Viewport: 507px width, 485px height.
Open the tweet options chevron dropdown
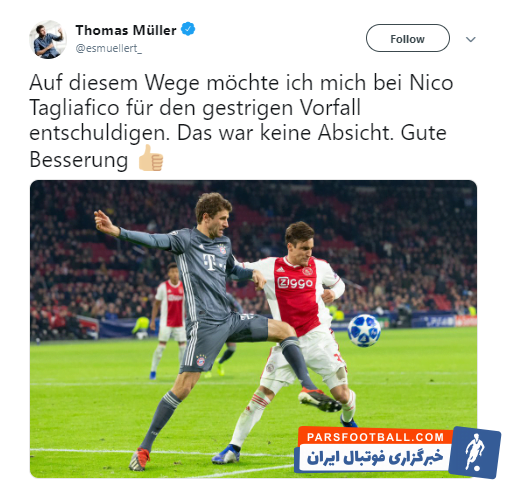470,39
